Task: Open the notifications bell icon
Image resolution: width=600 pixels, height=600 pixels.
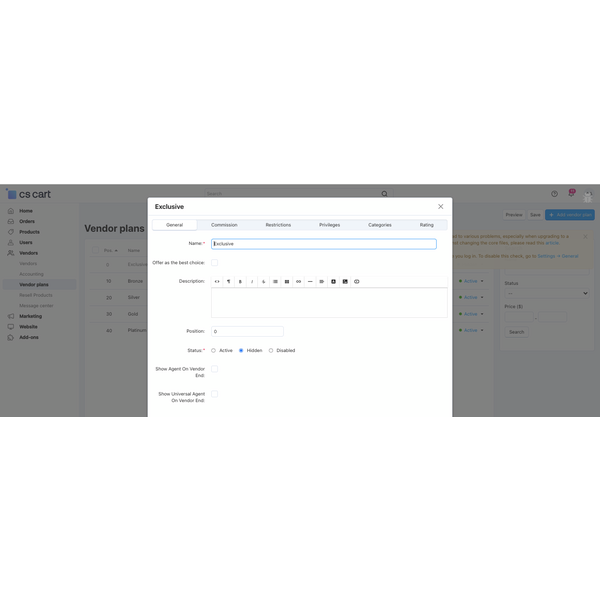Action: pyautogui.click(x=571, y=194)
